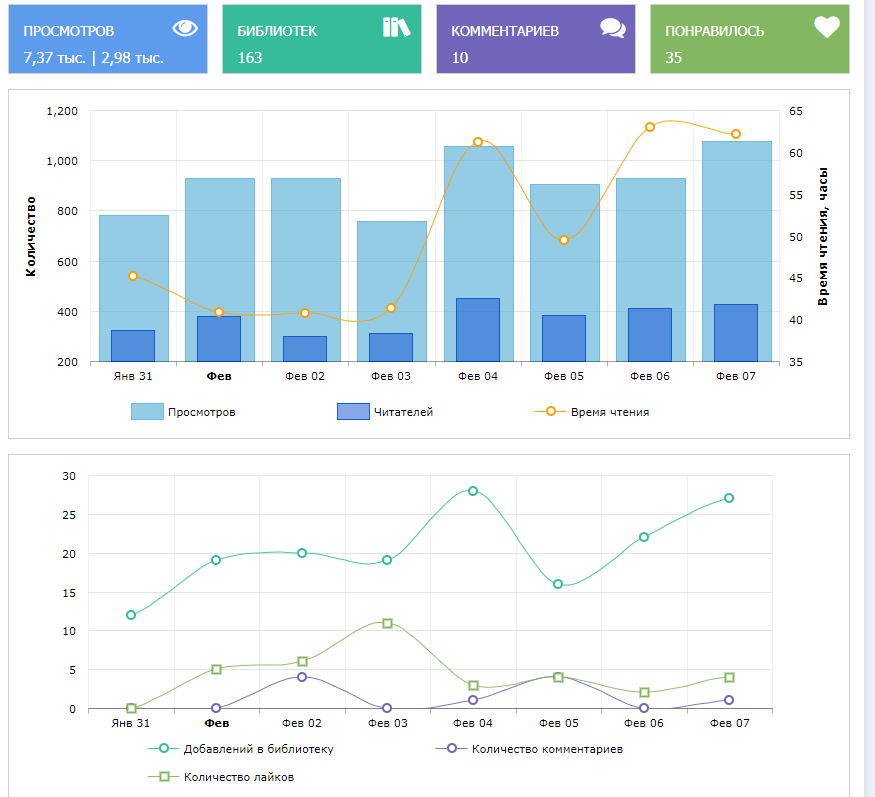Screen dimensions: 875x797
Task: Hide the Количество лайков series
Action: tap(238, 776)
